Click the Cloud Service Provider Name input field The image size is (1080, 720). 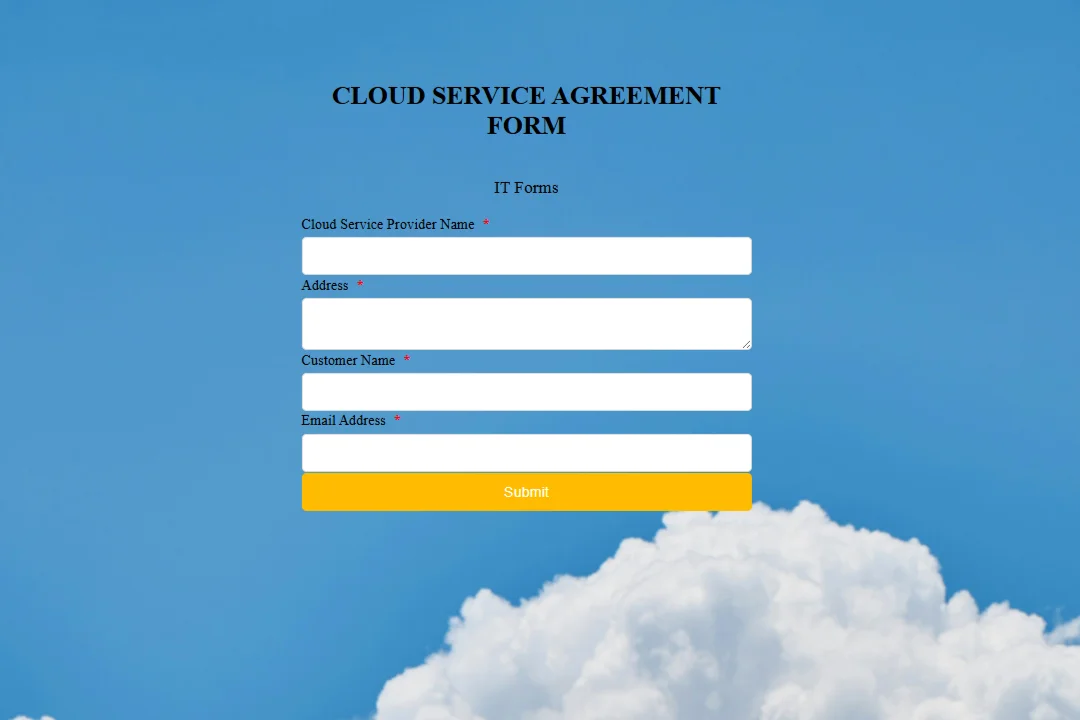526,256
